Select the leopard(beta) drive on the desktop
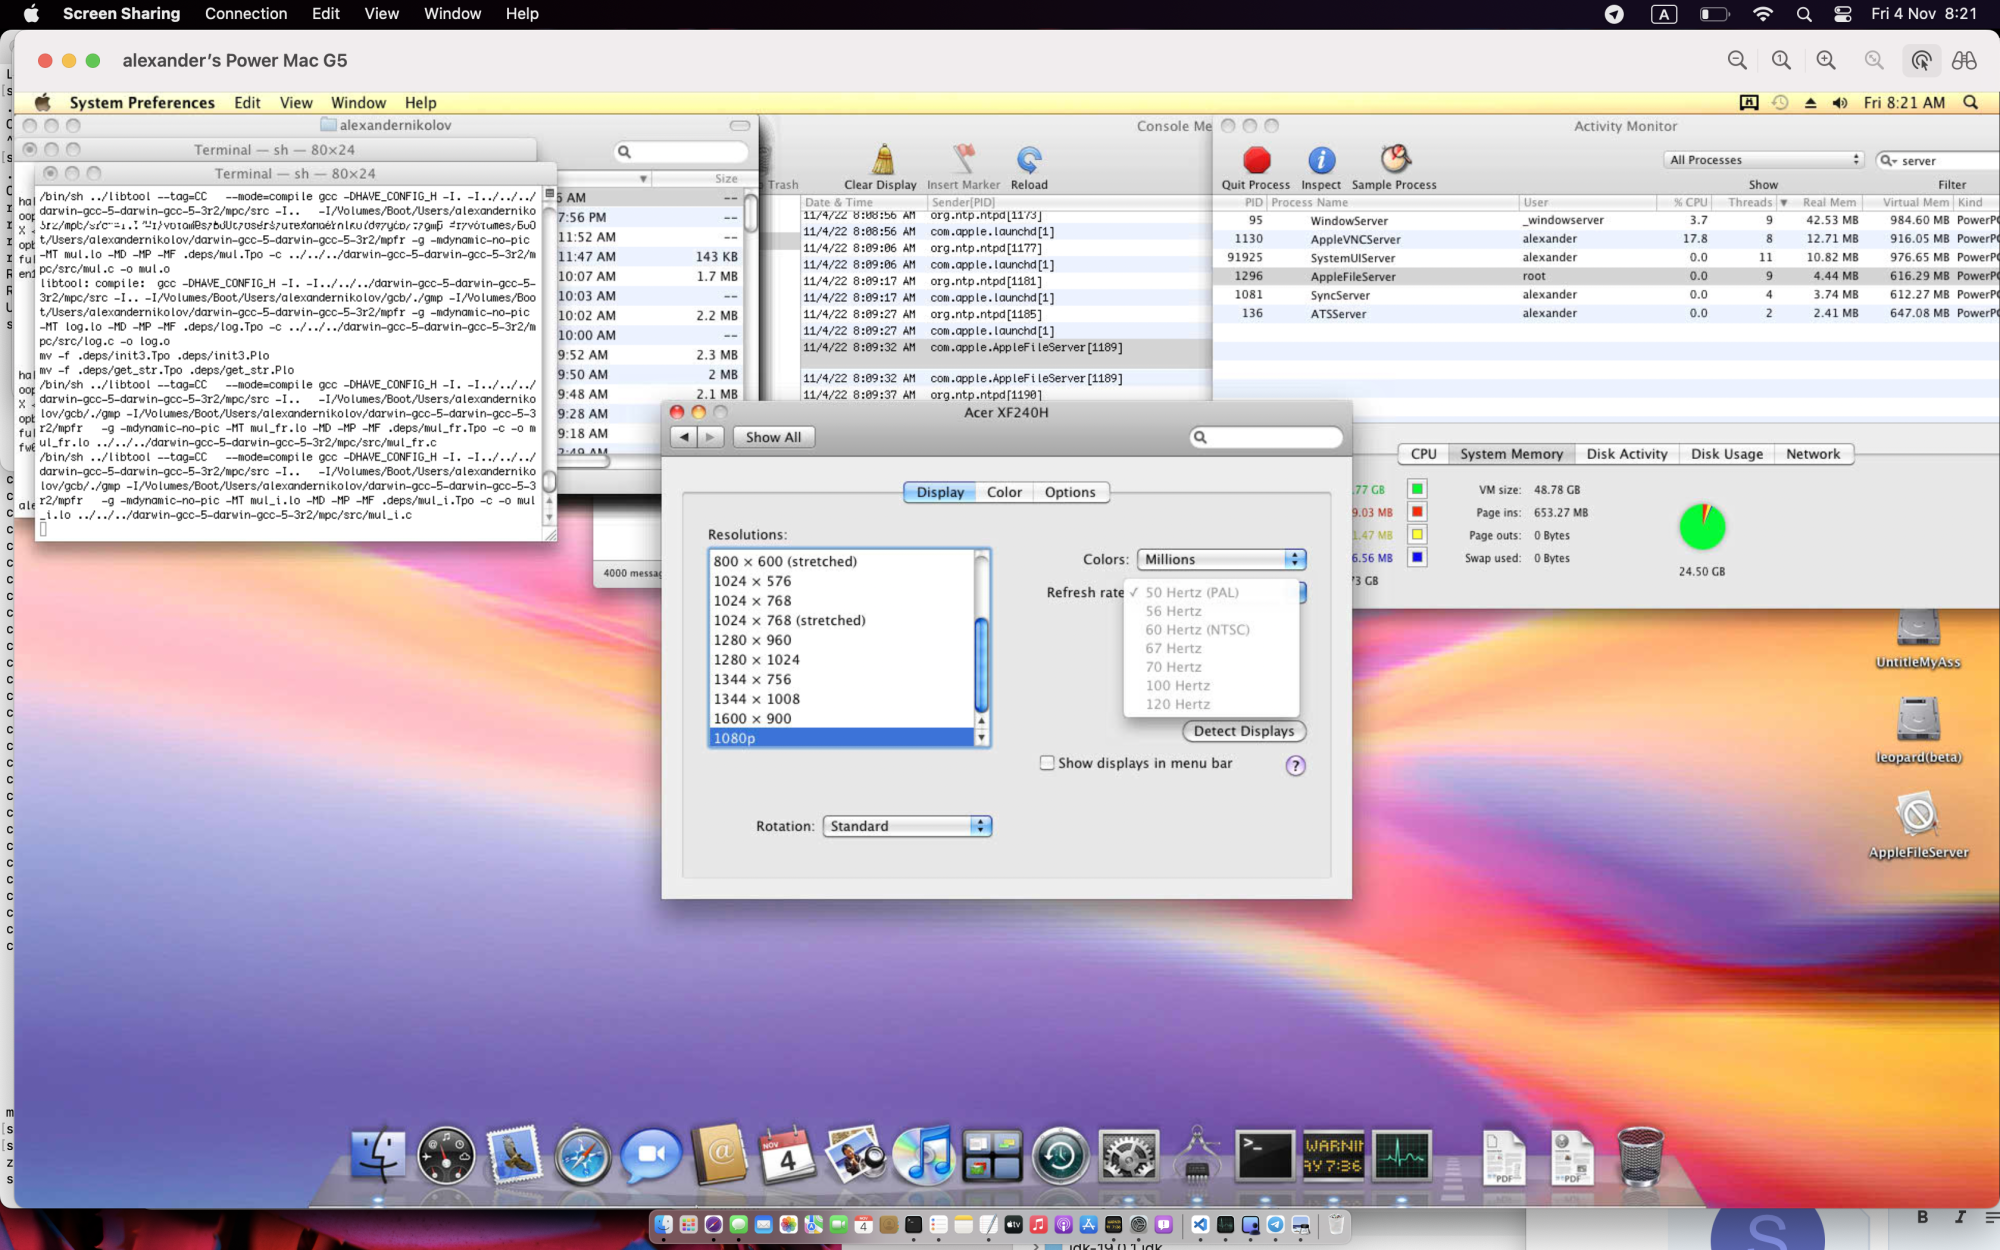Screen dimensions: 2000x1250 click(1918, 731)
